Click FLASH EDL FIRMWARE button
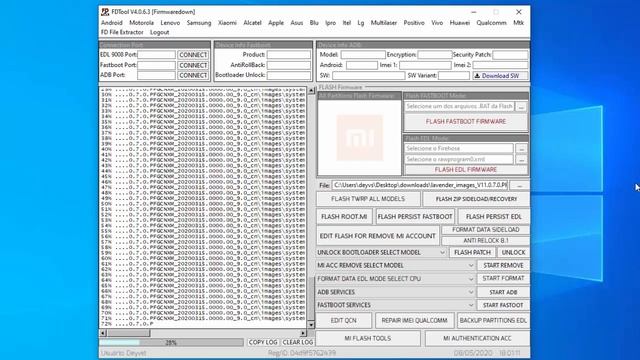This screenshot has width=640, height=360. pyautogui.click(x=466, y=169)
